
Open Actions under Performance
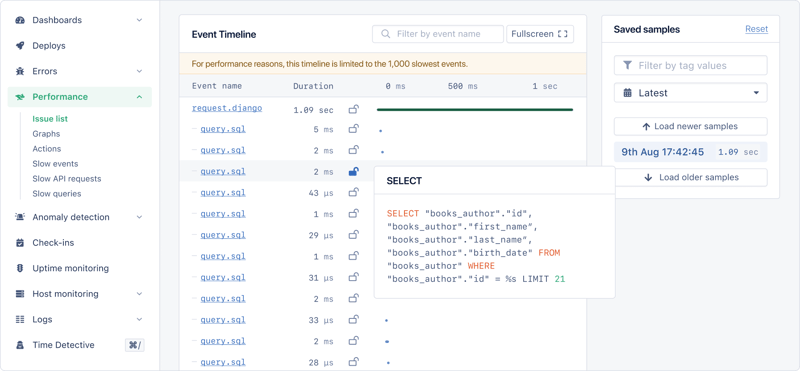point(47,149)
